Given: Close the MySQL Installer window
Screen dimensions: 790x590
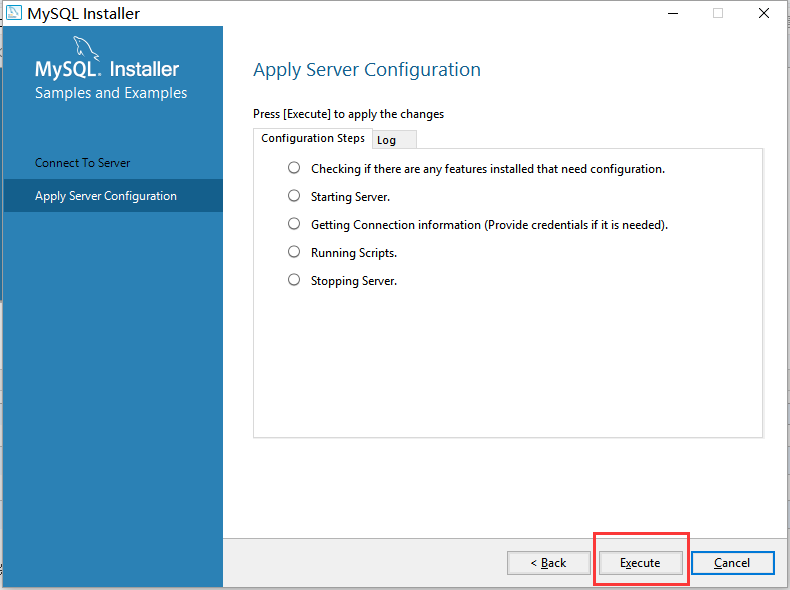Looking at the screenshot, I should tap(764, 13).
